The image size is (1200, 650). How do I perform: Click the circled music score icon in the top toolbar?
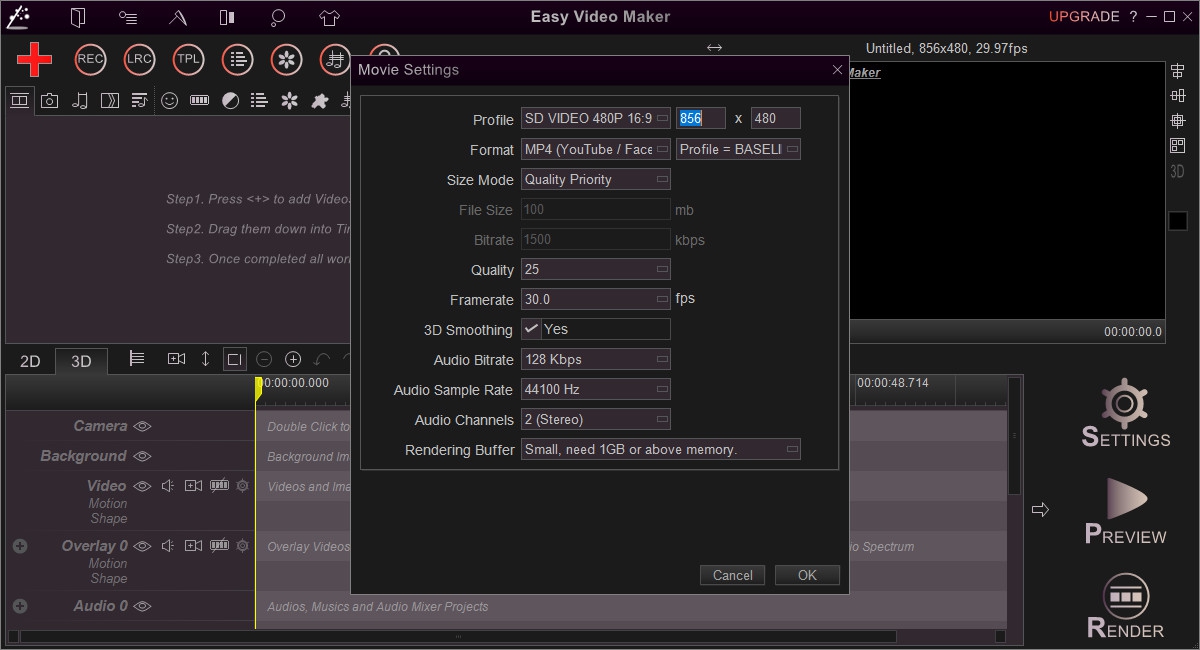(x=335, y=59)
